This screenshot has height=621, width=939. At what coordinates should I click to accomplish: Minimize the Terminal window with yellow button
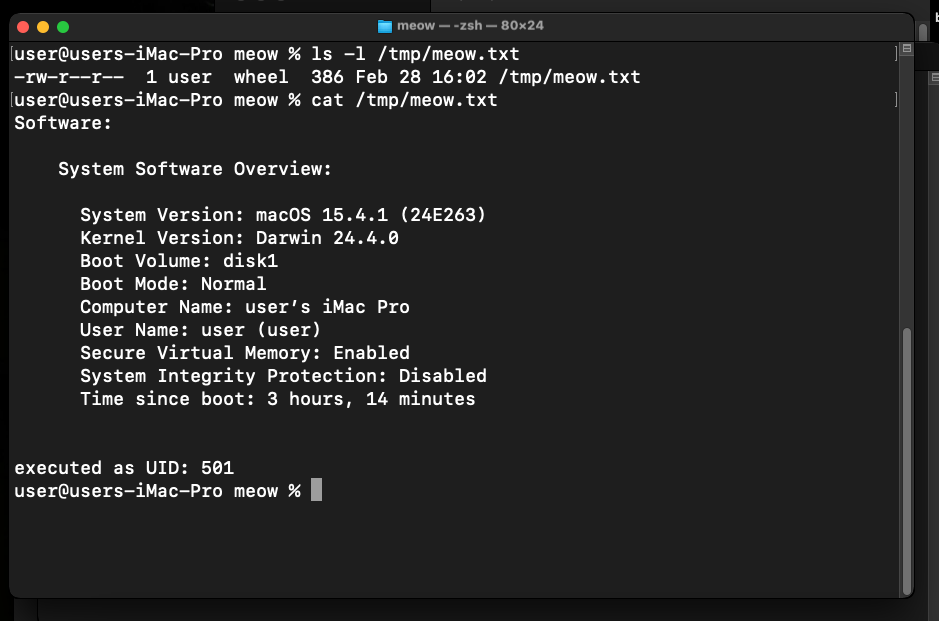point(42,26)
